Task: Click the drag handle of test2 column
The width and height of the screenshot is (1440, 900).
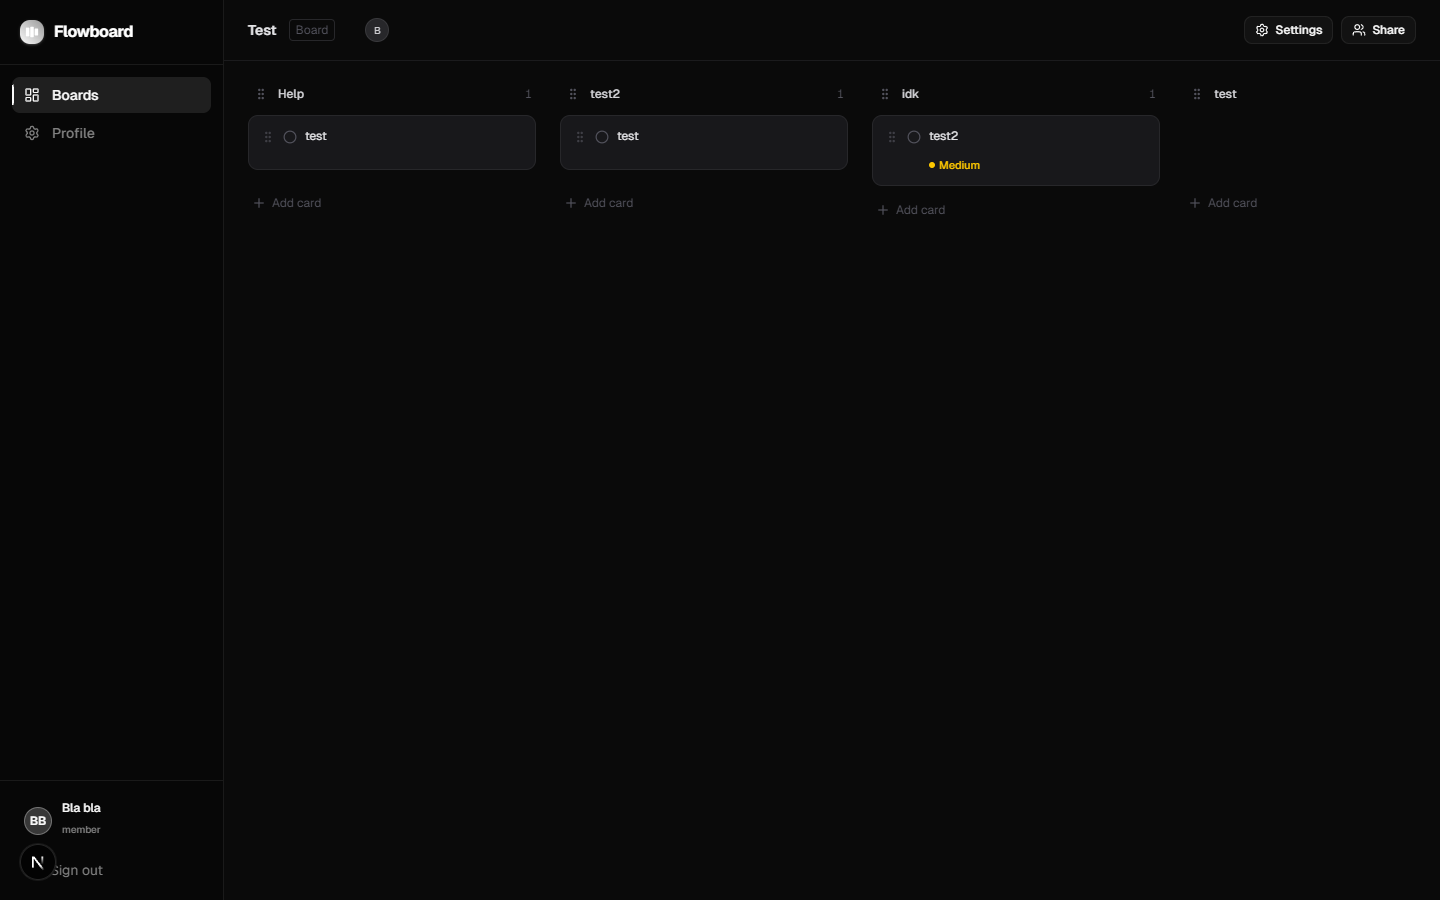Action: 573,94
